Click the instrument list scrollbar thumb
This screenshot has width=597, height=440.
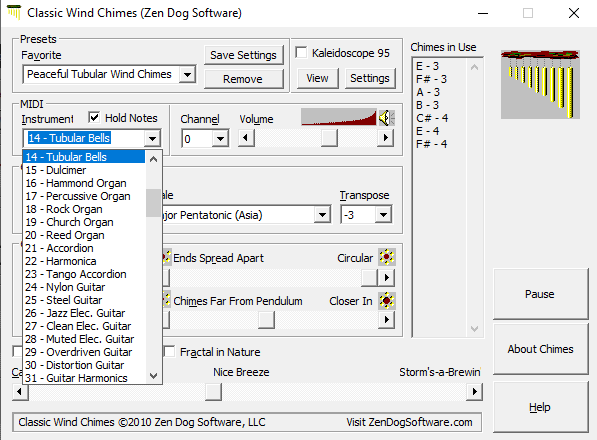[153, 203]
